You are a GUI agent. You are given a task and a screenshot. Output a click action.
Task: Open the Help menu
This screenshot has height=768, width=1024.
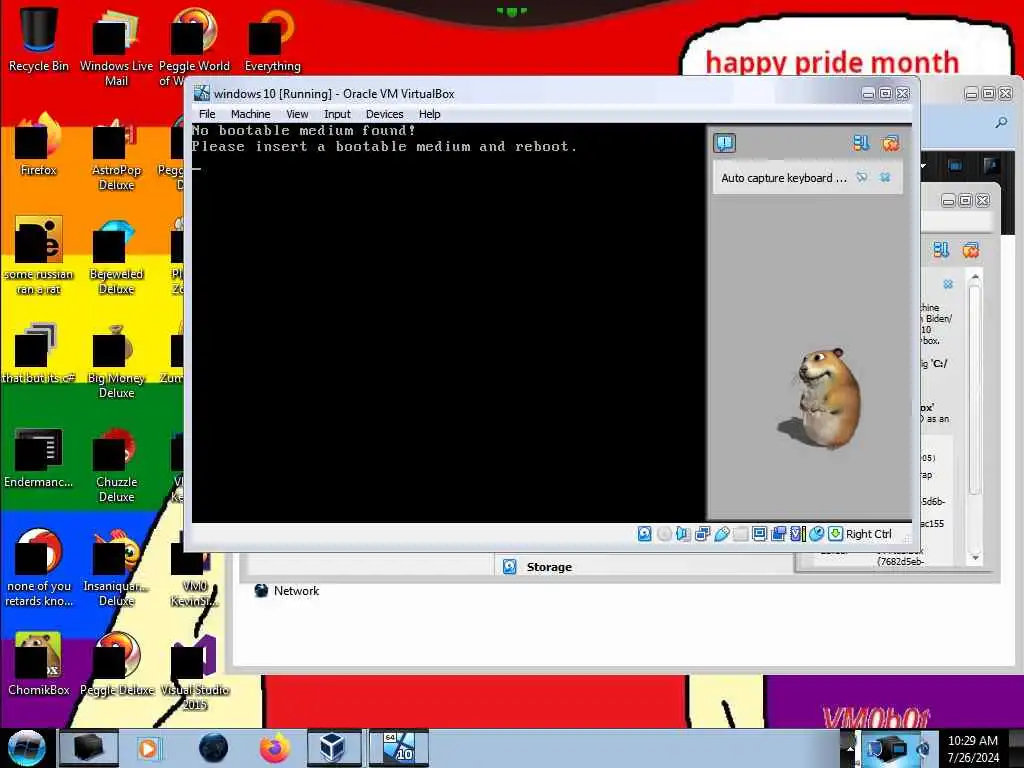coord(430,114)
